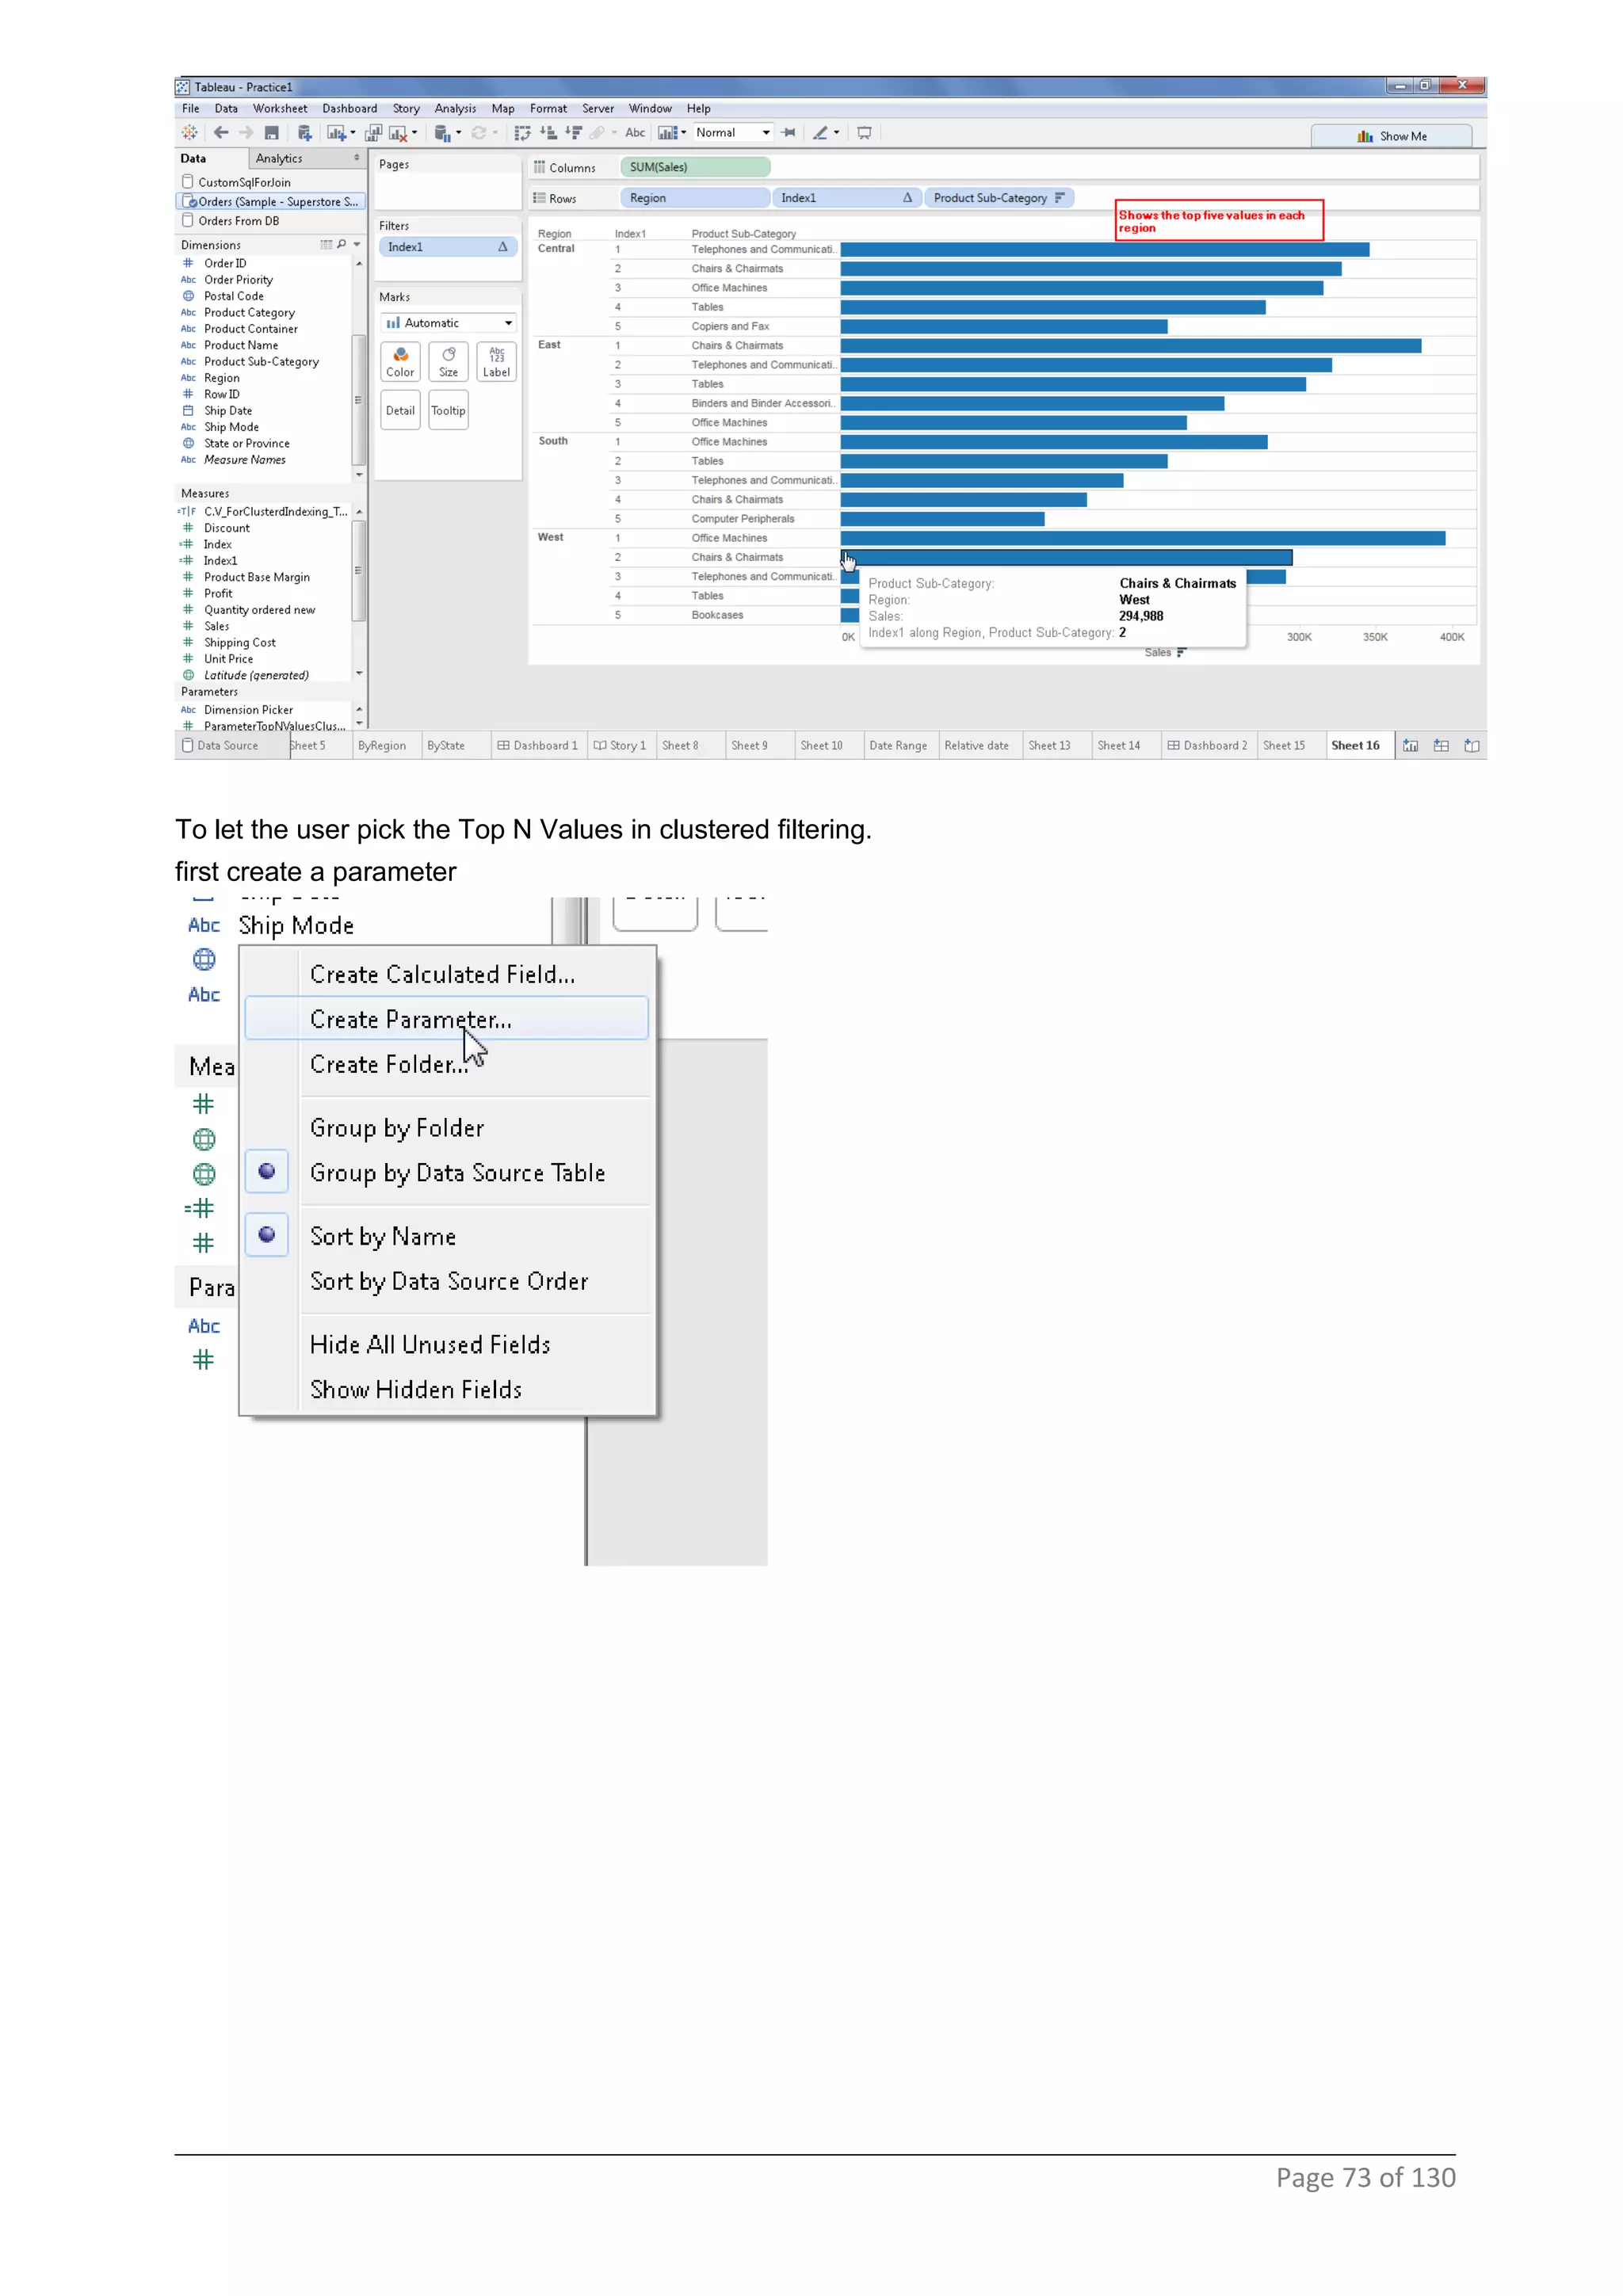The image size is (1623, 2296).
Task: Open the Analytics tab pane switcher arrows
Action: (356, 158)
